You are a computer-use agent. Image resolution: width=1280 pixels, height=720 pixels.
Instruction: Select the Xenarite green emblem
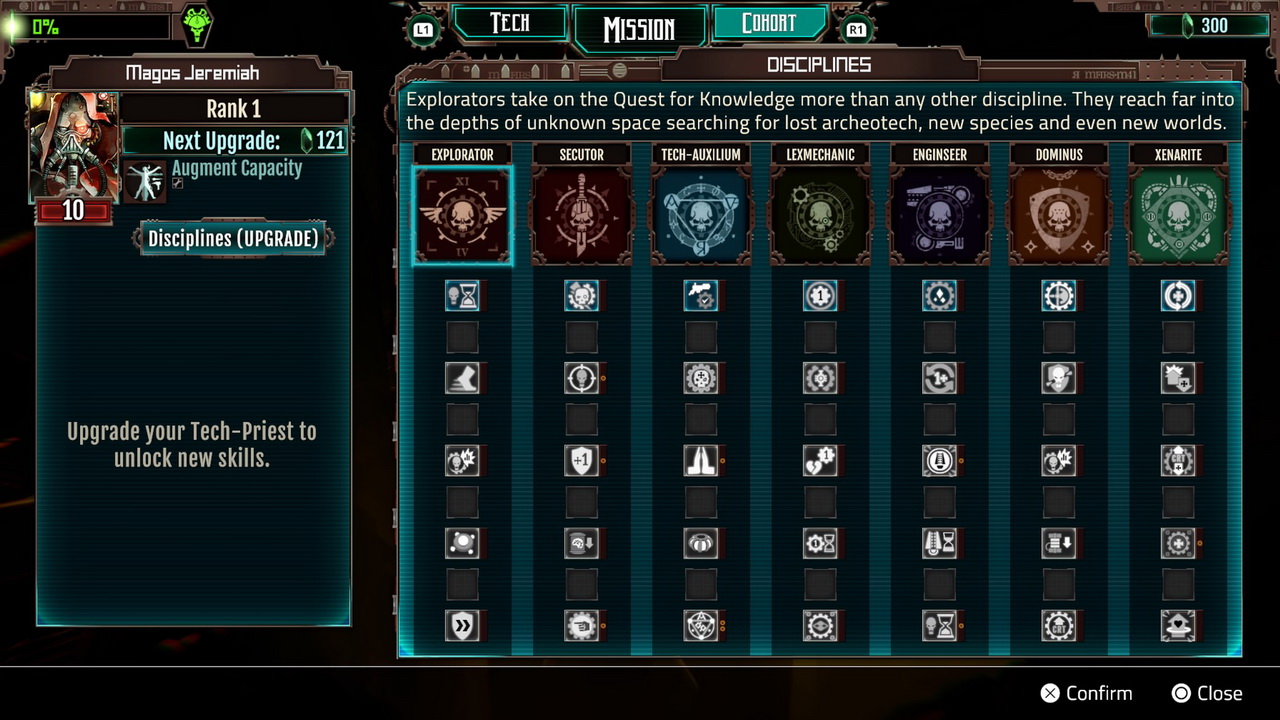point(1178,216)
